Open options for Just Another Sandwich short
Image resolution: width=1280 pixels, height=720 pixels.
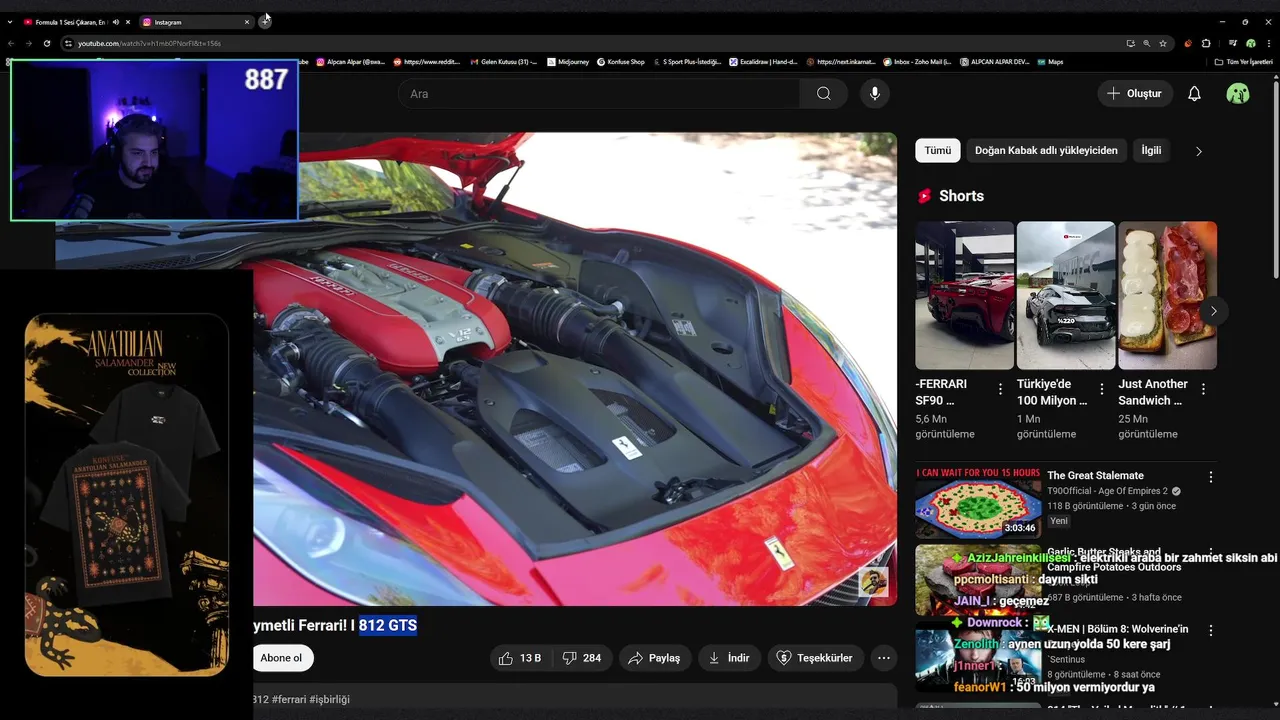pyautogui.click(x=1203, y=389)
